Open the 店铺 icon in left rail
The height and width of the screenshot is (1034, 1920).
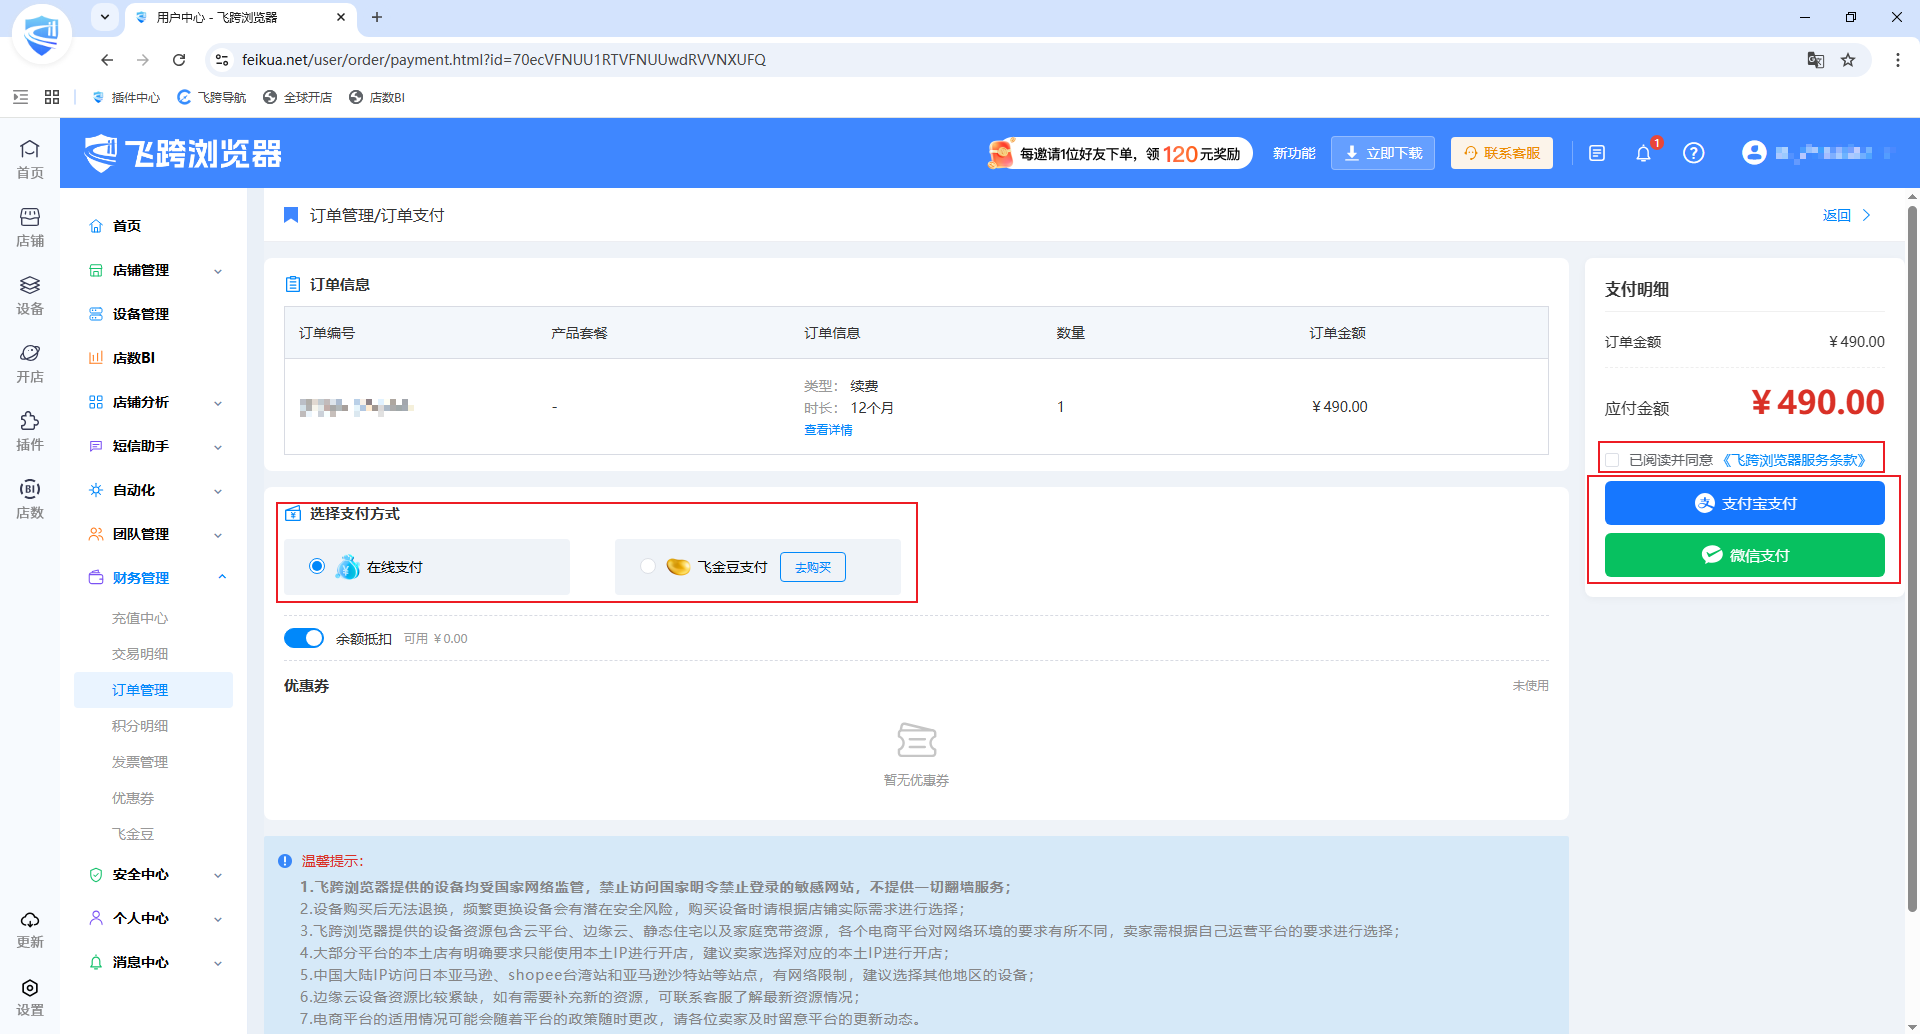point(30,227)
